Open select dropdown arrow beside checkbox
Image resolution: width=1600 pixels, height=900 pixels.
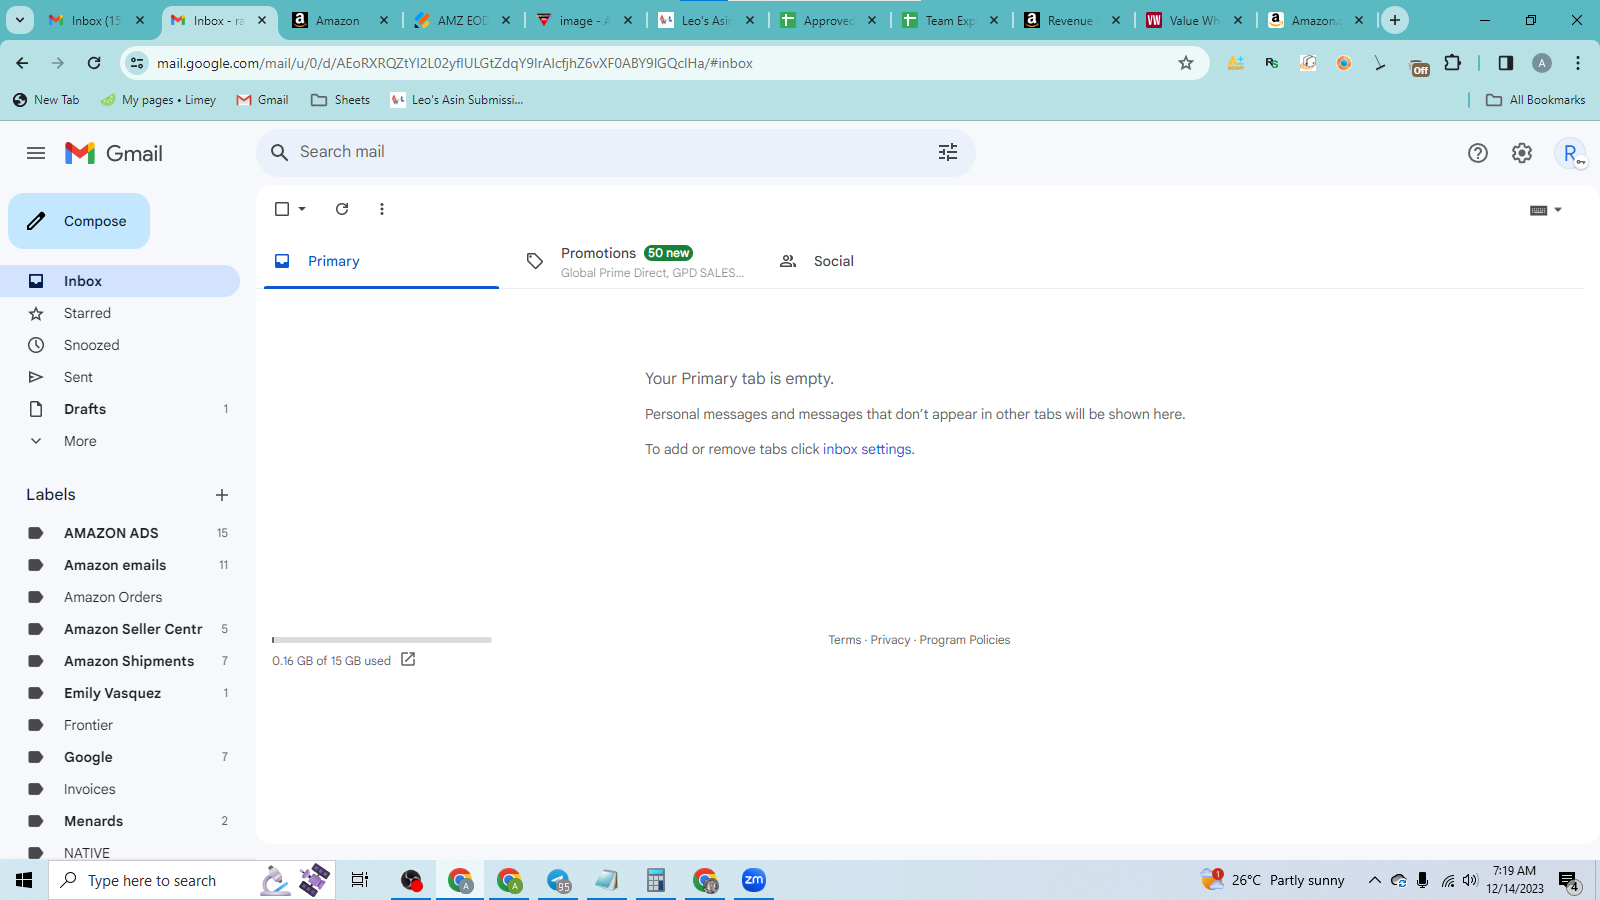[302, 209]
